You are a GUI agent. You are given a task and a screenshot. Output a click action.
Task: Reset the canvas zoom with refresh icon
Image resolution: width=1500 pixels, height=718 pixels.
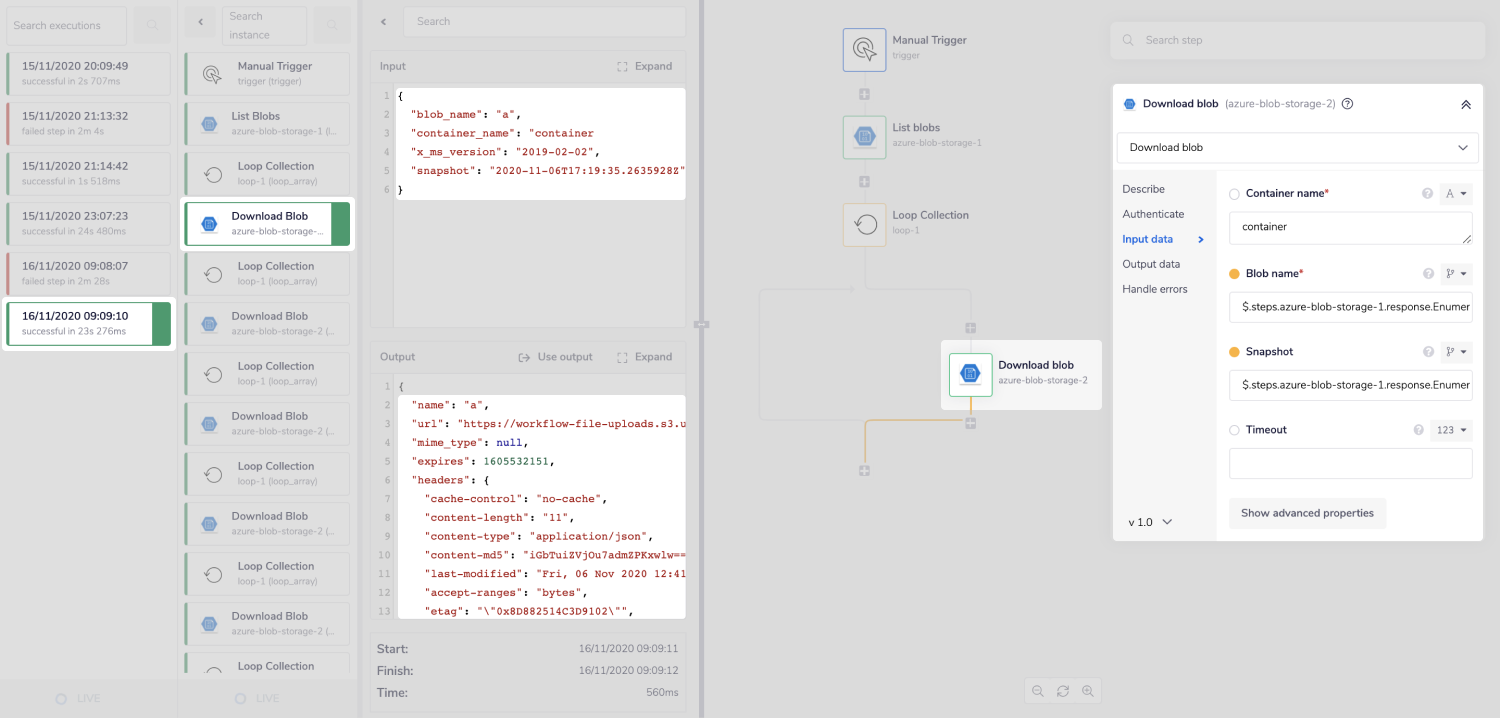1063,690
